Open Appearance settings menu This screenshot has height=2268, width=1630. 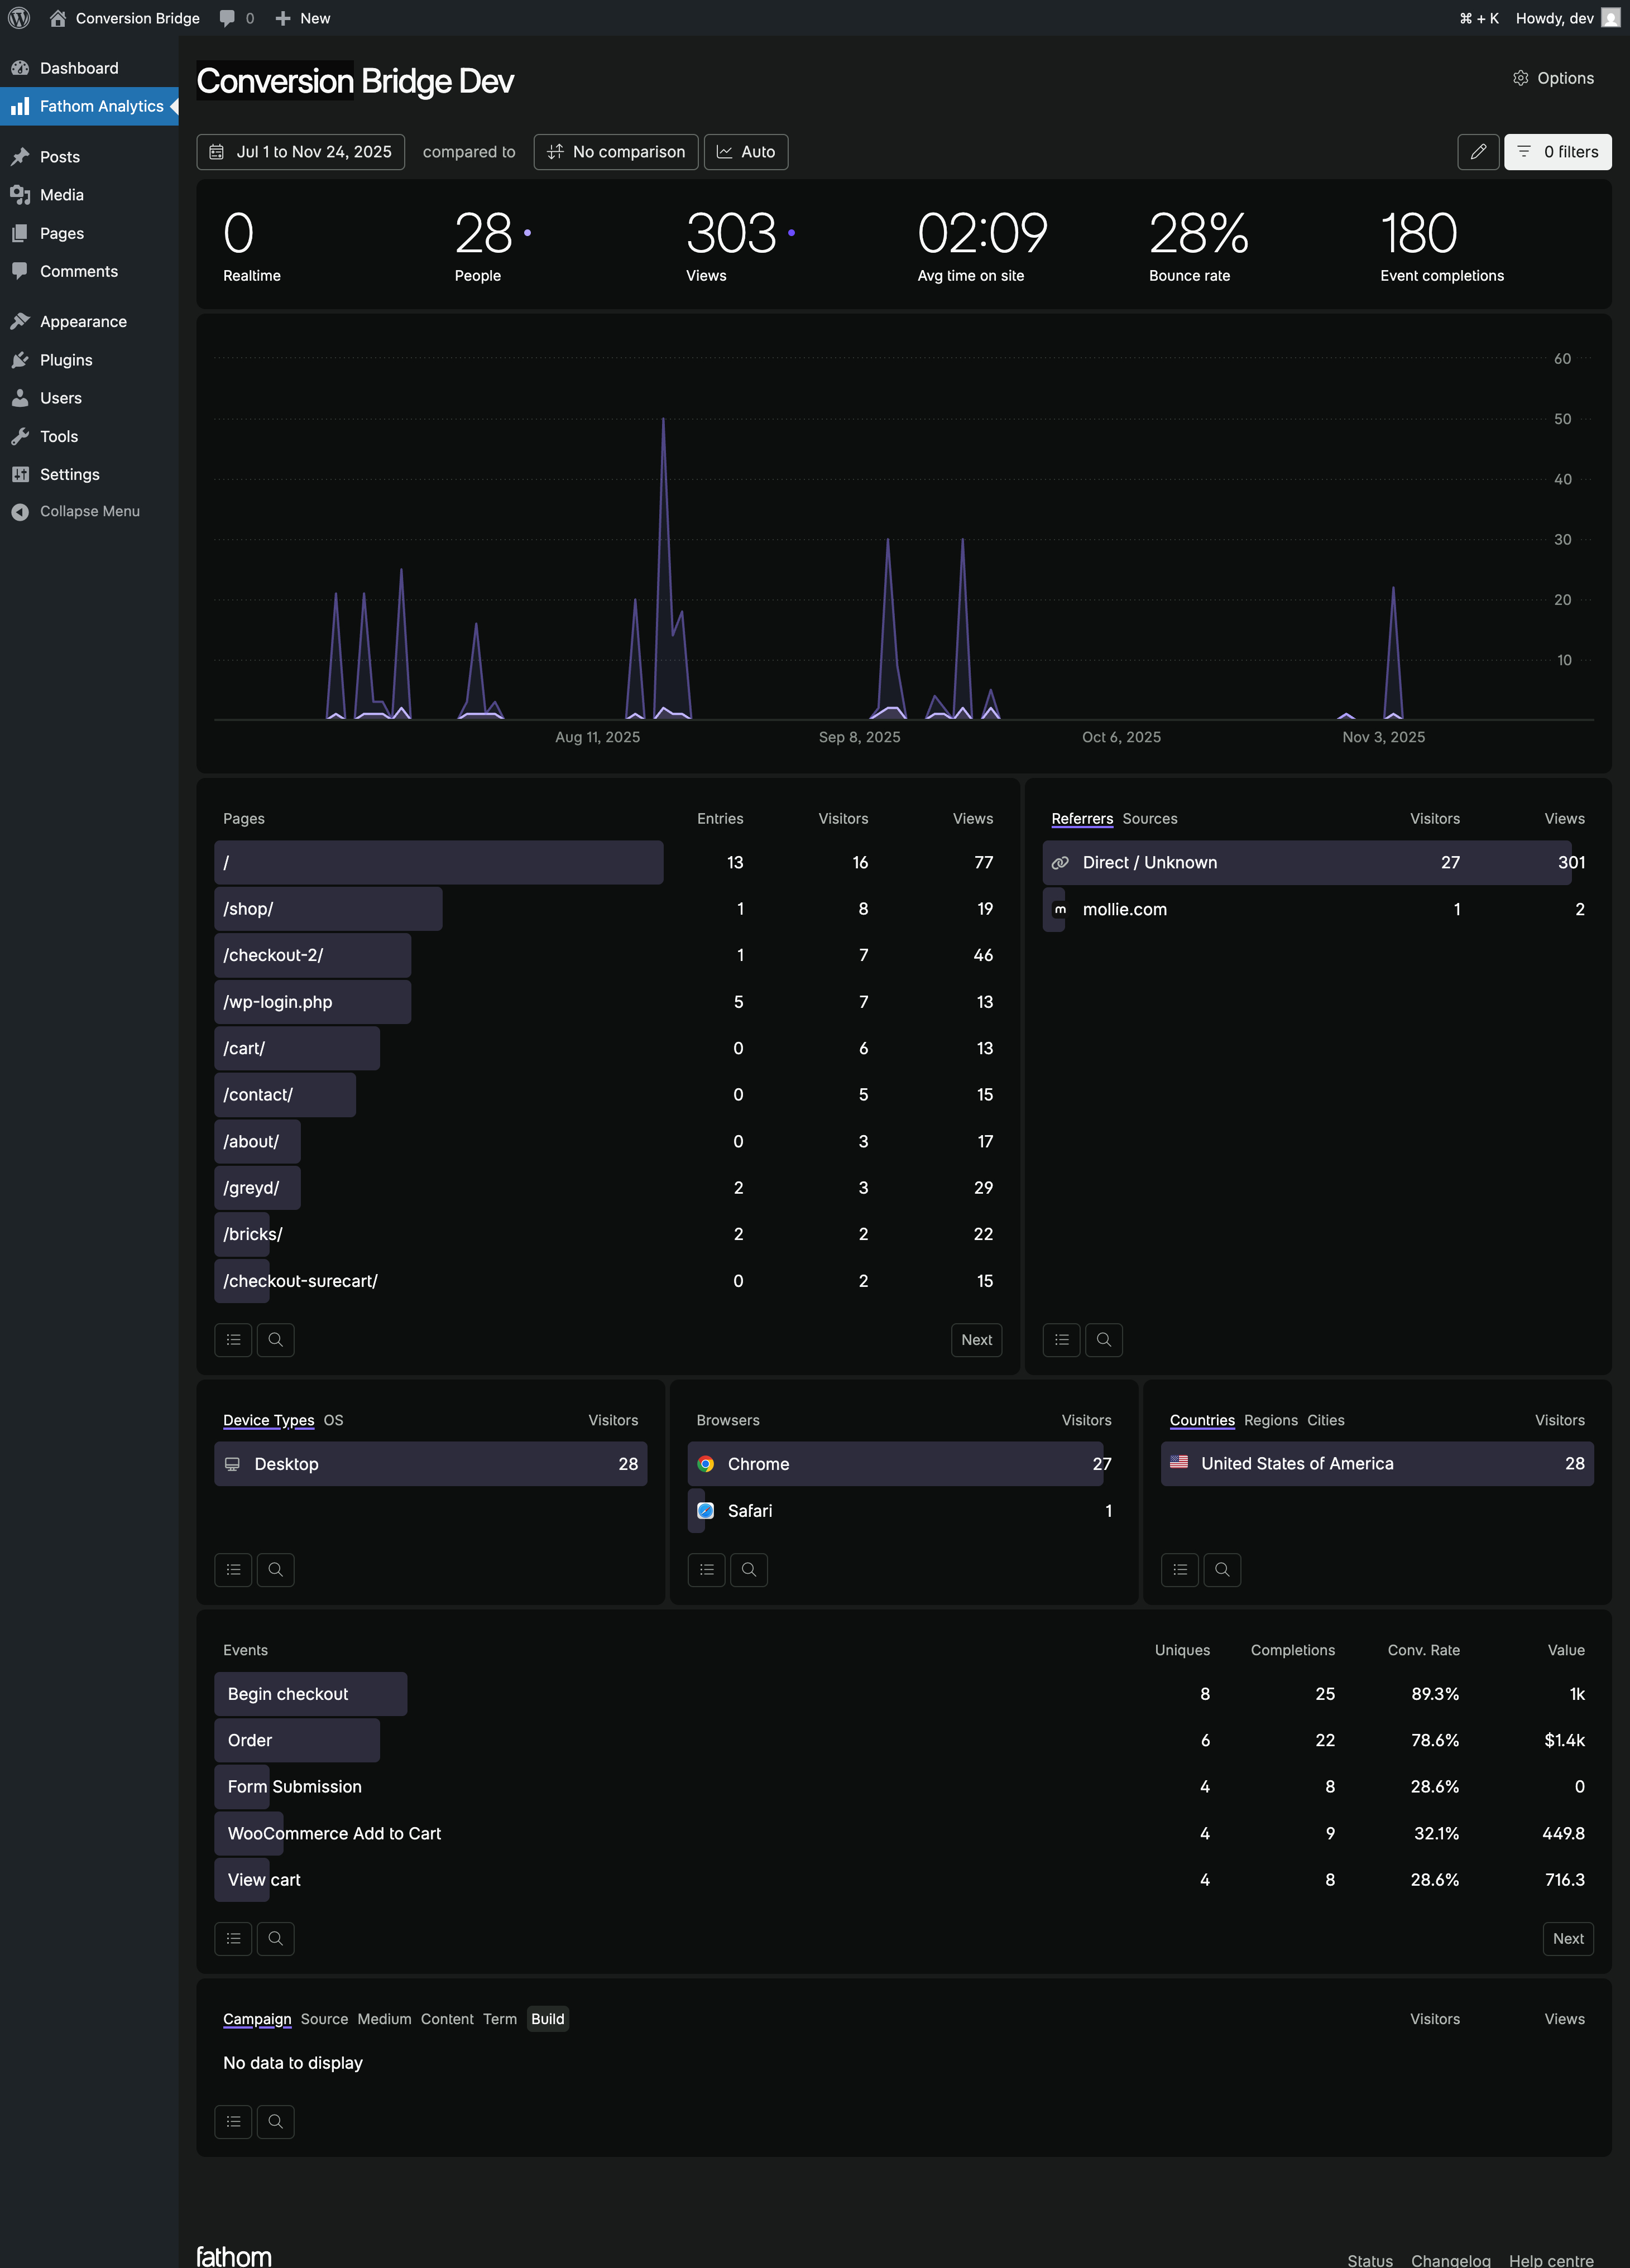[89, 322]
